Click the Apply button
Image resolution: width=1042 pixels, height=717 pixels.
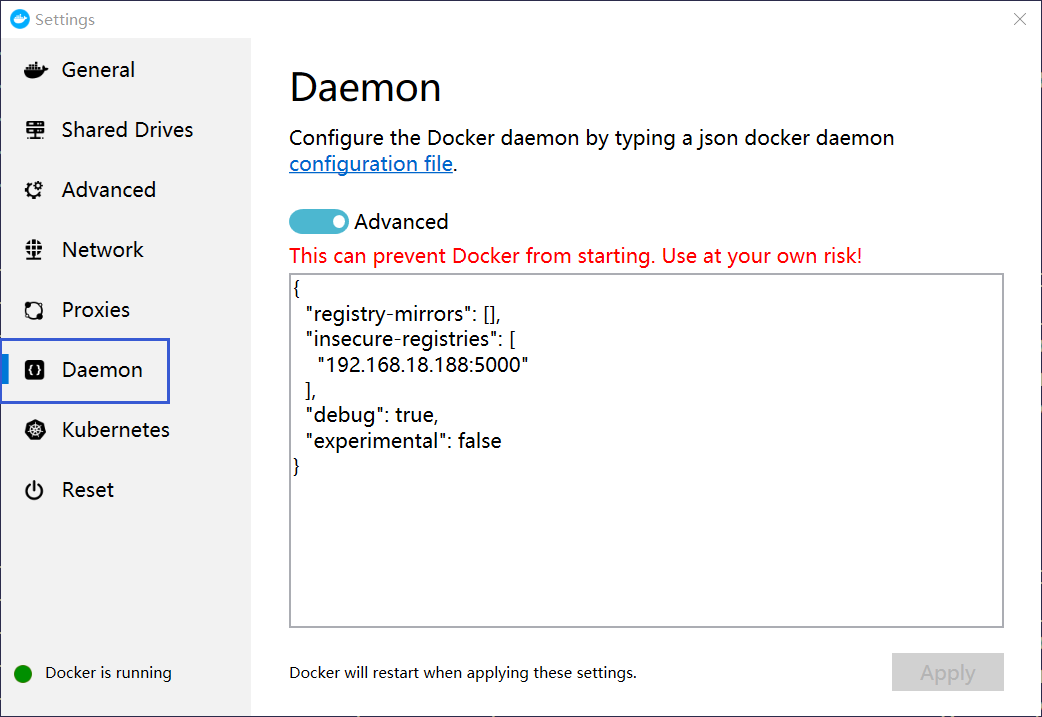click(948, 672)
